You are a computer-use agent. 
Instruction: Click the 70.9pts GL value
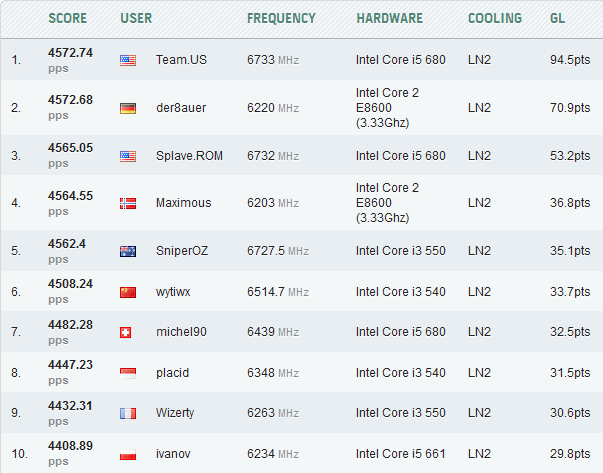pyautogui.click(x=570, y=108)
